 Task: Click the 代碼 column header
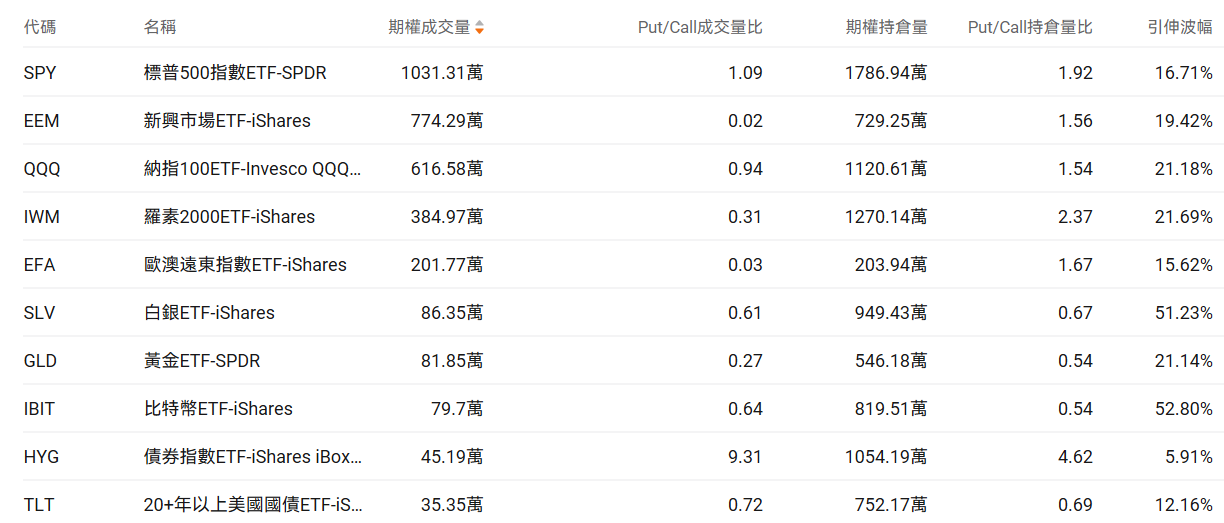tap(40, 27)
